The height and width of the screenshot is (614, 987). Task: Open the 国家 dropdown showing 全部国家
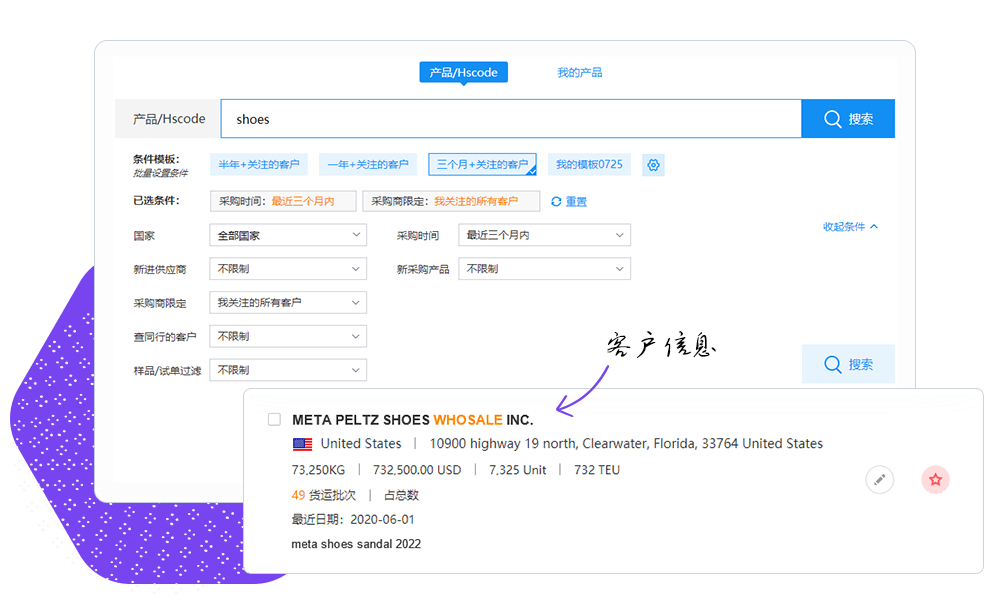click(x=288, y=235)
